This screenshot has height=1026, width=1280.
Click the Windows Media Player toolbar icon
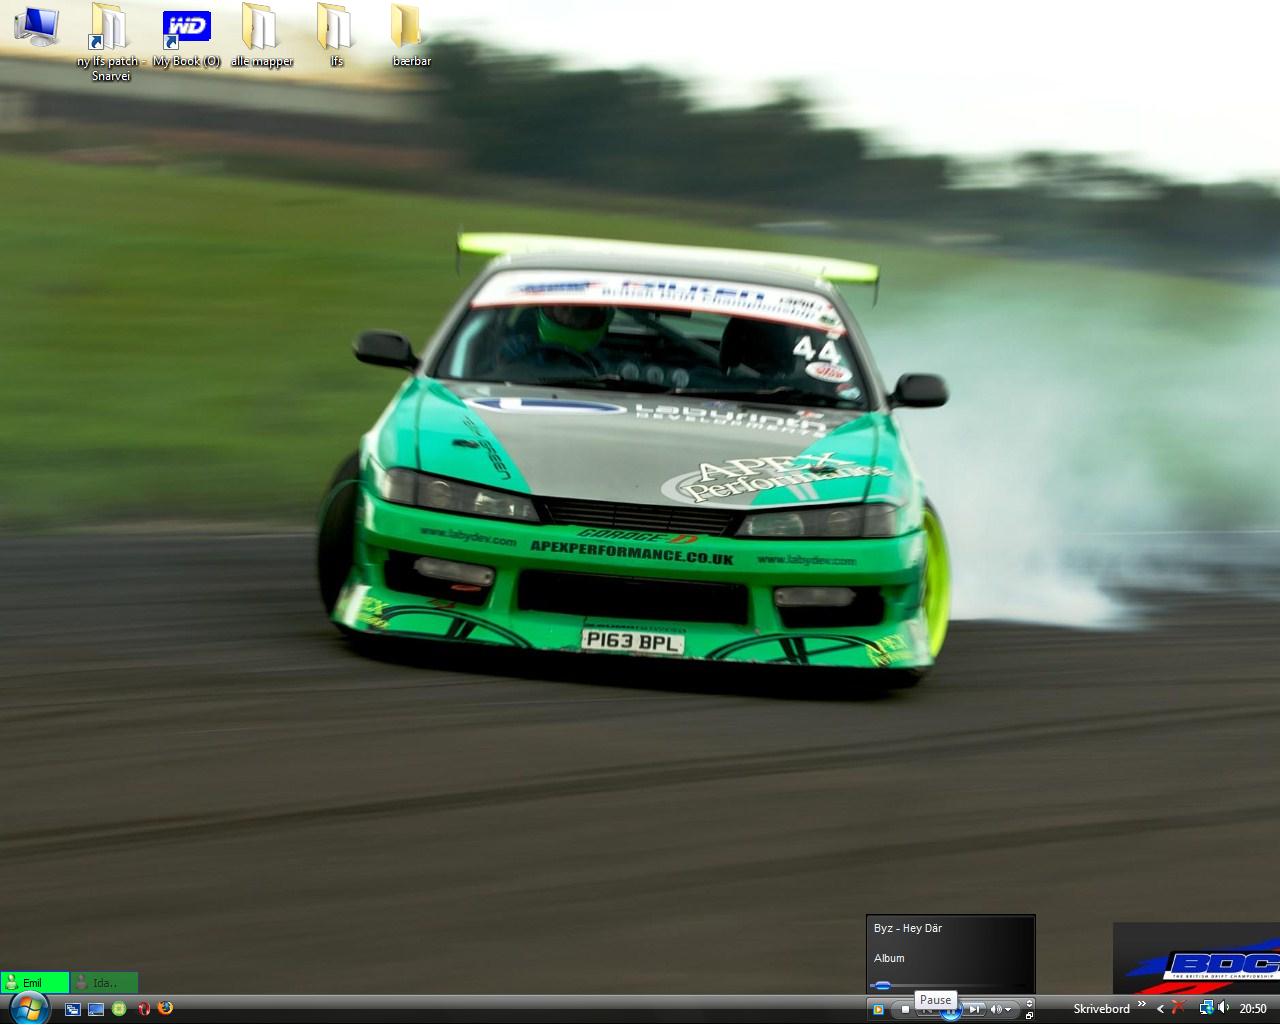tap(878, 1010)
